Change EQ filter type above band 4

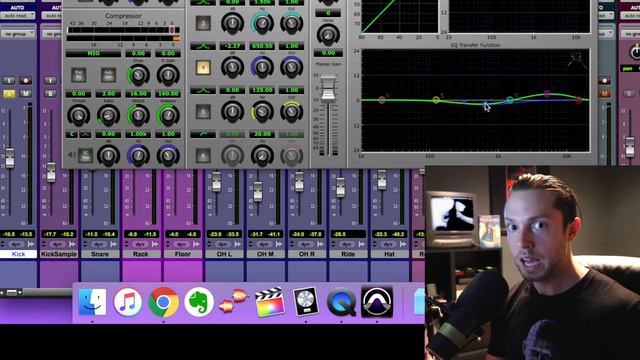(203, 46)
